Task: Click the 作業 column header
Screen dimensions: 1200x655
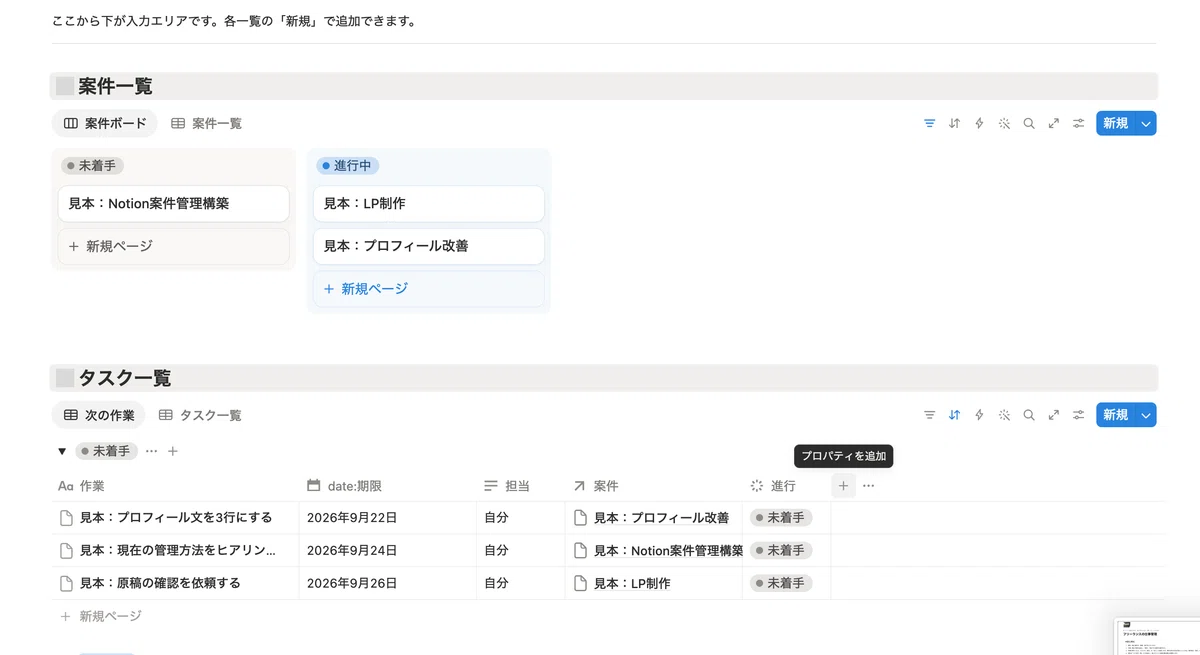Action: click(x=175, y=486)
